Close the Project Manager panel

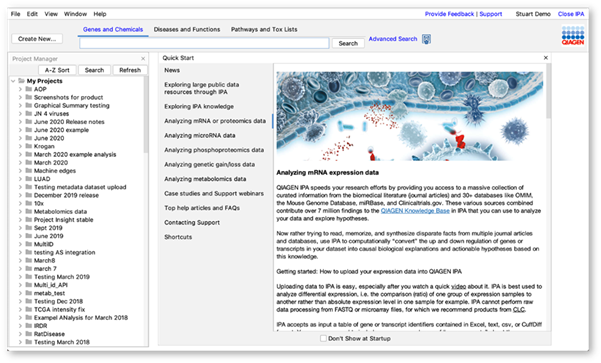tap(143, 59)
